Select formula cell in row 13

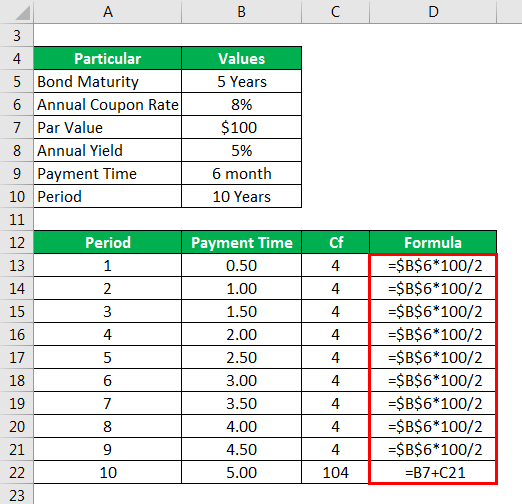[433, 265]
